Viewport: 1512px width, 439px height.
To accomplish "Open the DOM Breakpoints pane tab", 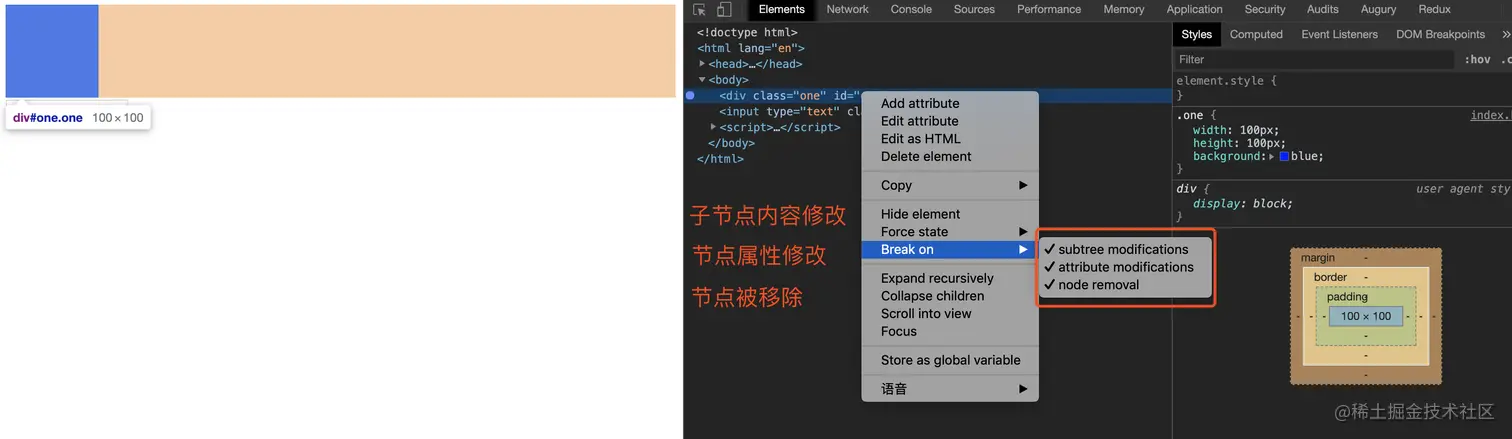I will click(1440, 34).
